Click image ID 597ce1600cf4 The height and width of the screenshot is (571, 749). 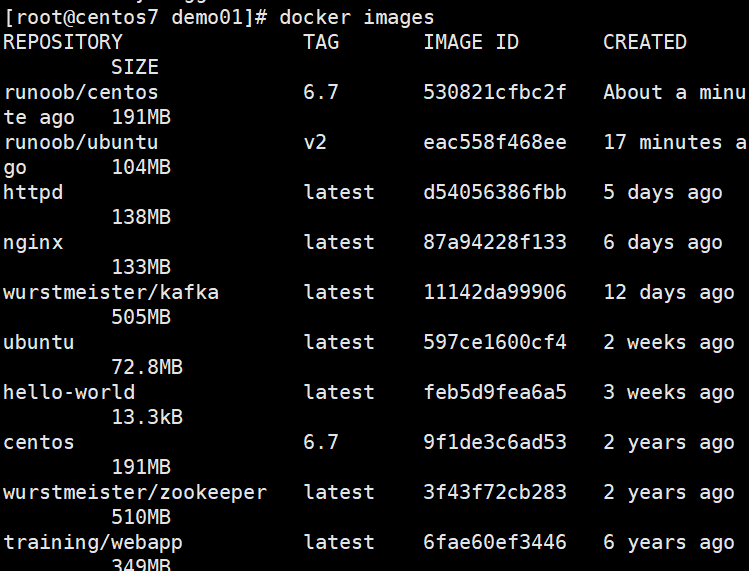tap(495, 343)
